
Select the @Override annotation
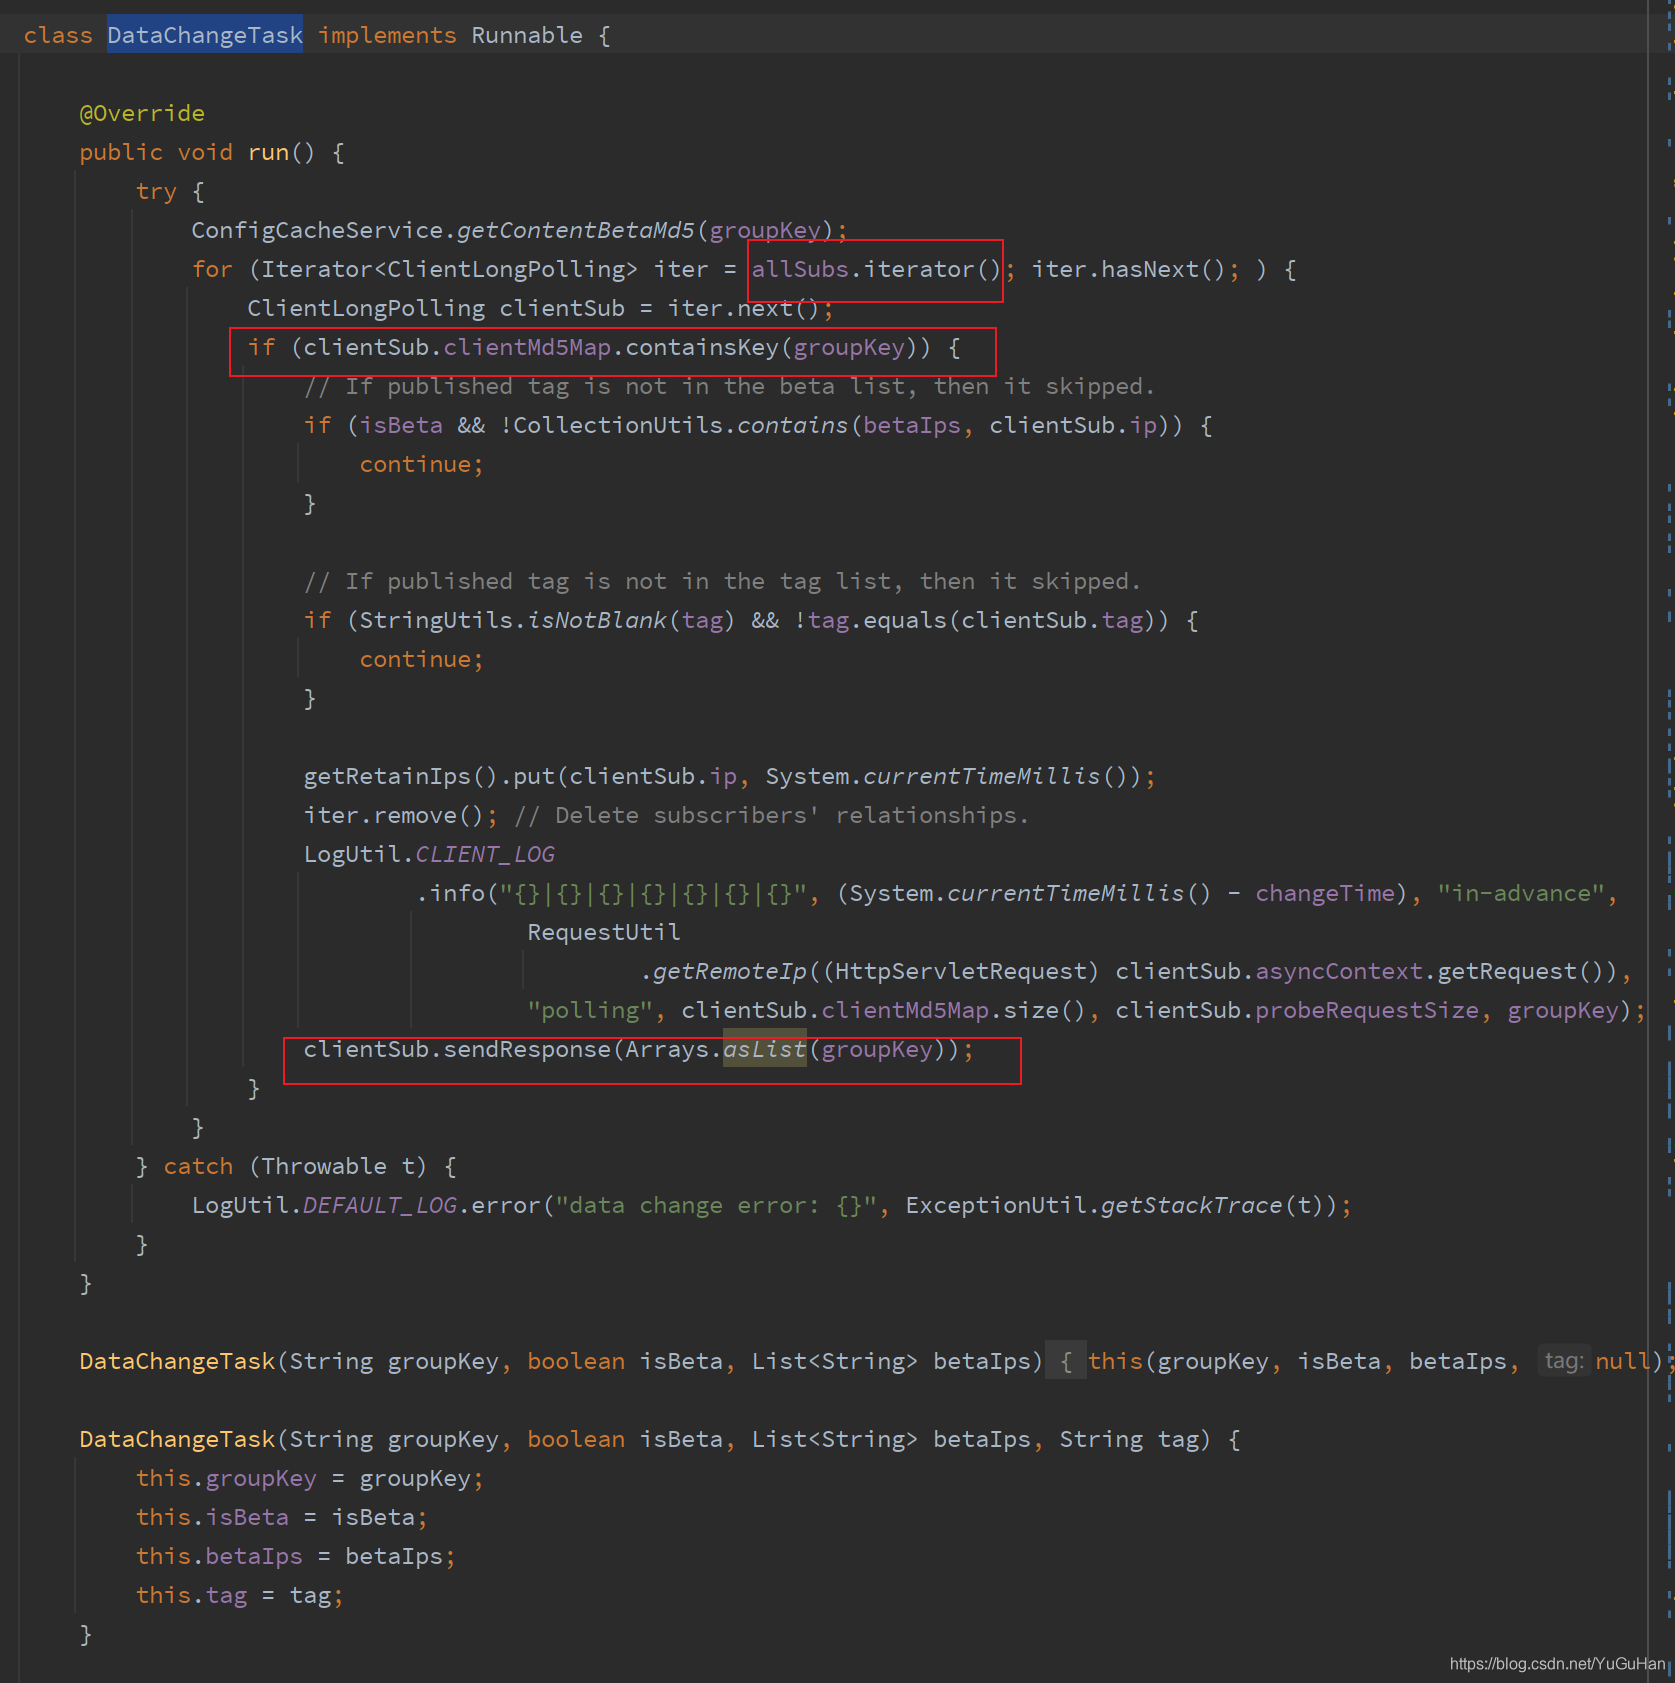pos(142,113)
